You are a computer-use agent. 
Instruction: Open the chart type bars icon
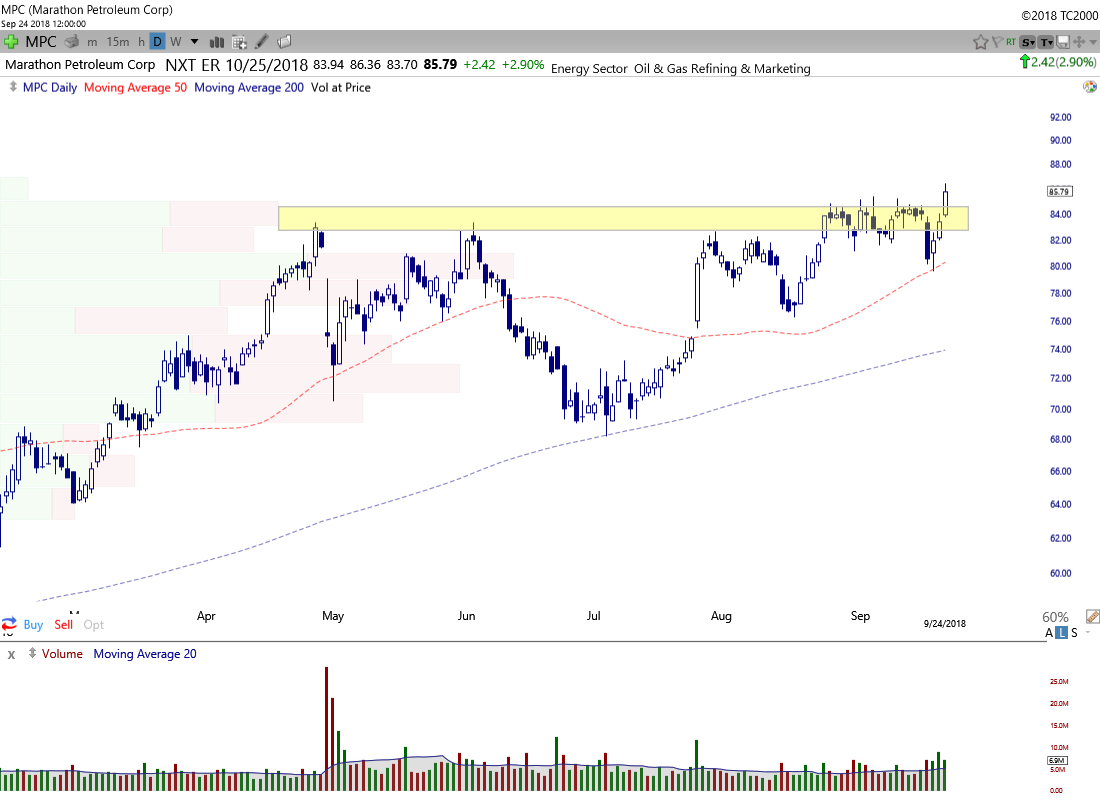pyautogui.click(x=217, y=42)
